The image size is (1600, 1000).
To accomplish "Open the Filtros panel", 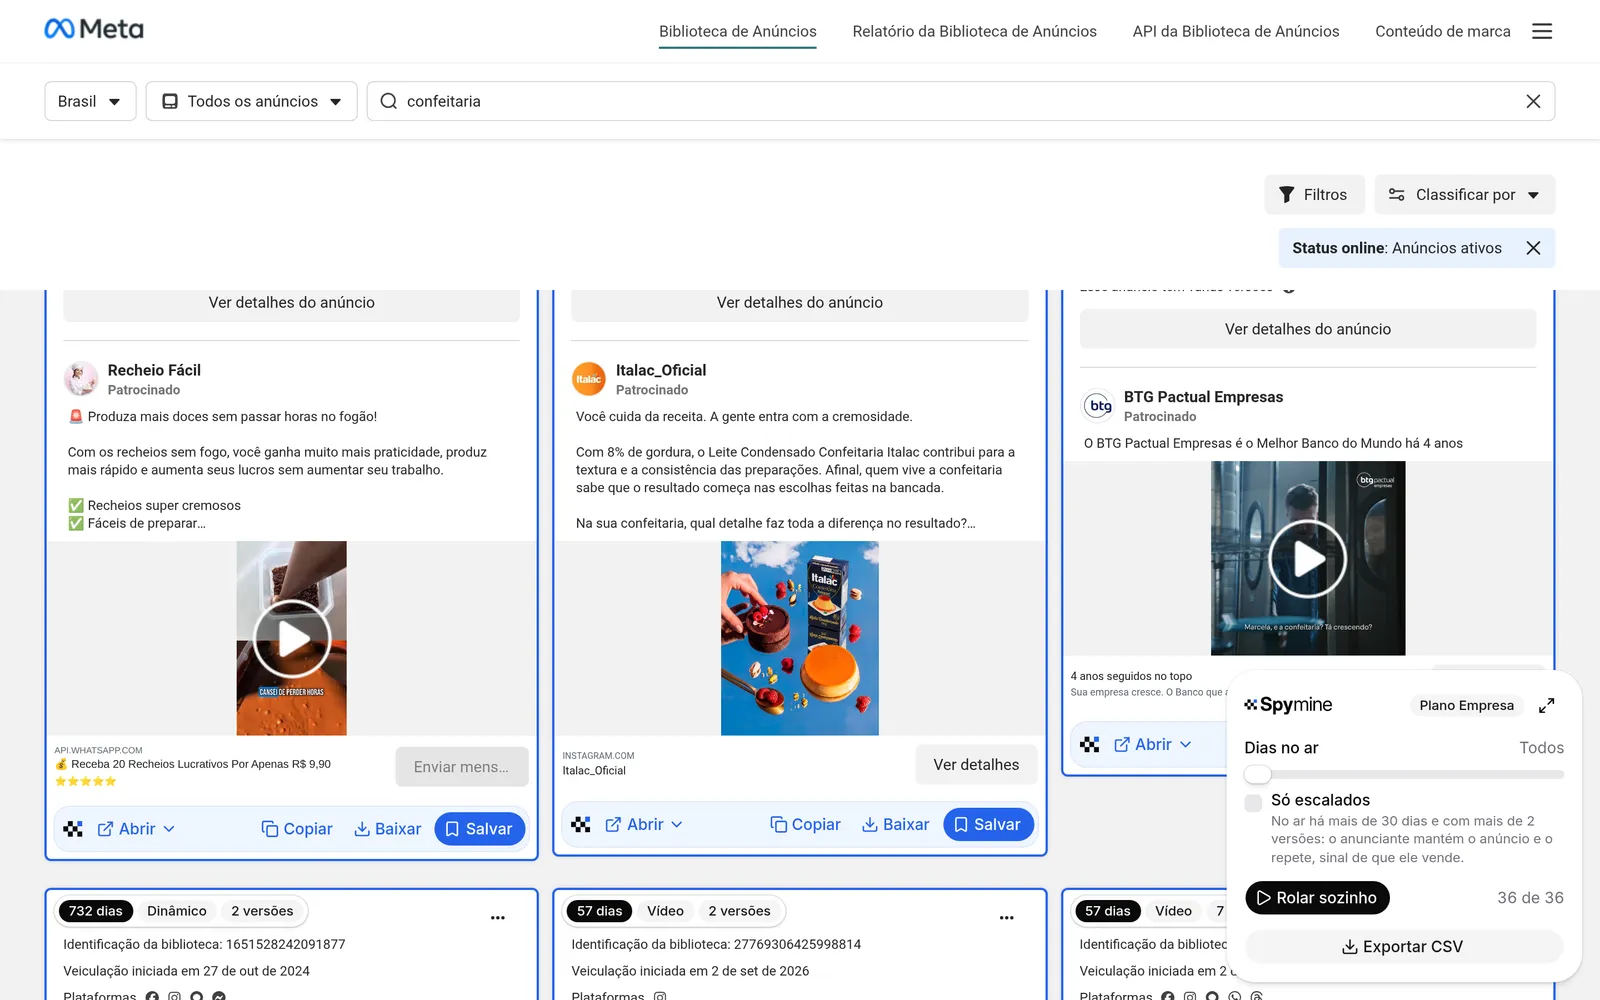I will coord(1314,195).
